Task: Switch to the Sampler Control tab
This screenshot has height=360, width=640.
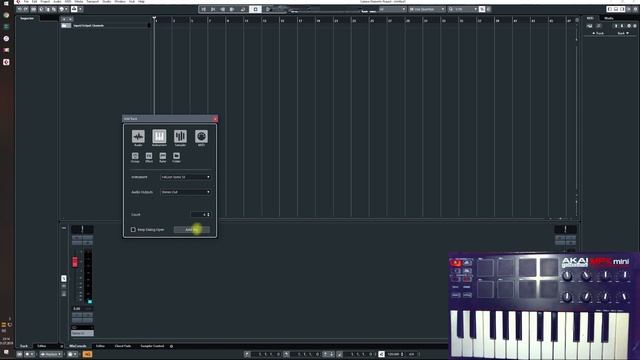Action: [152, 346]
